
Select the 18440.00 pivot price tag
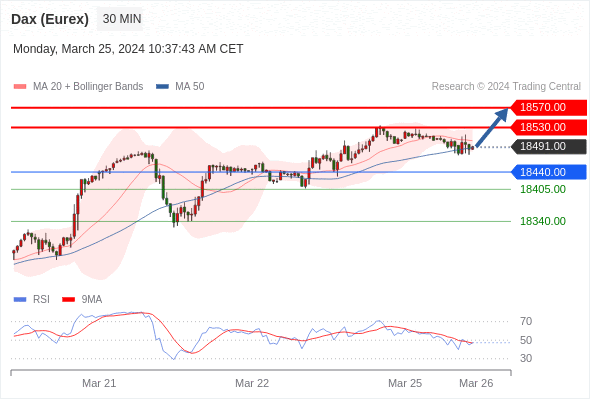(x=549, y=172)
